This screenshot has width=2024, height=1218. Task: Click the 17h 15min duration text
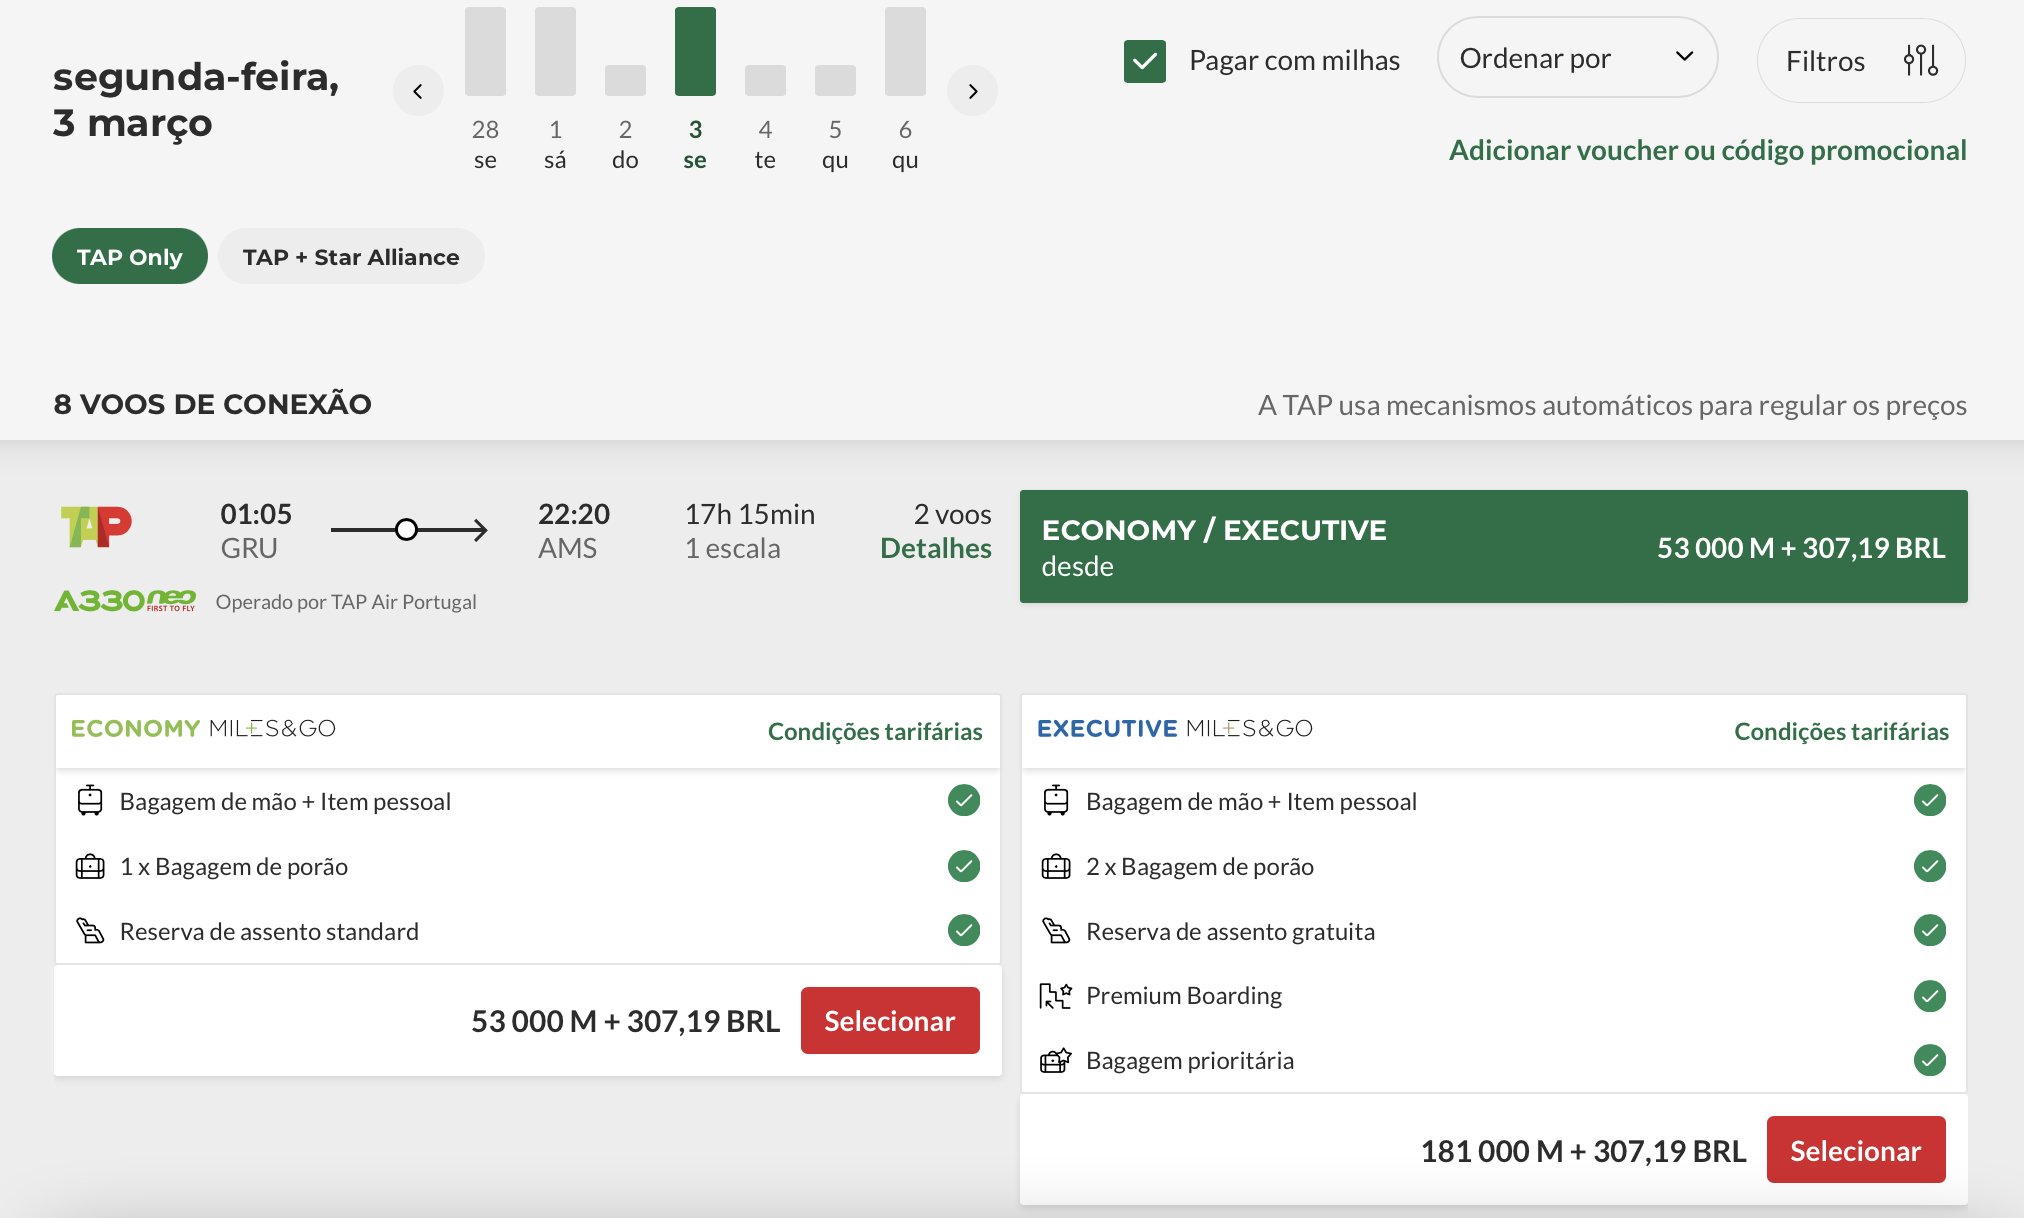point(749,514)
